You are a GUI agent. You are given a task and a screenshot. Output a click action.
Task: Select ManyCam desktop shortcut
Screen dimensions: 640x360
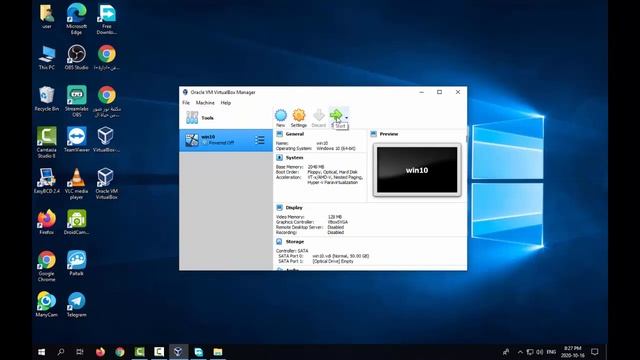[47, 304]
